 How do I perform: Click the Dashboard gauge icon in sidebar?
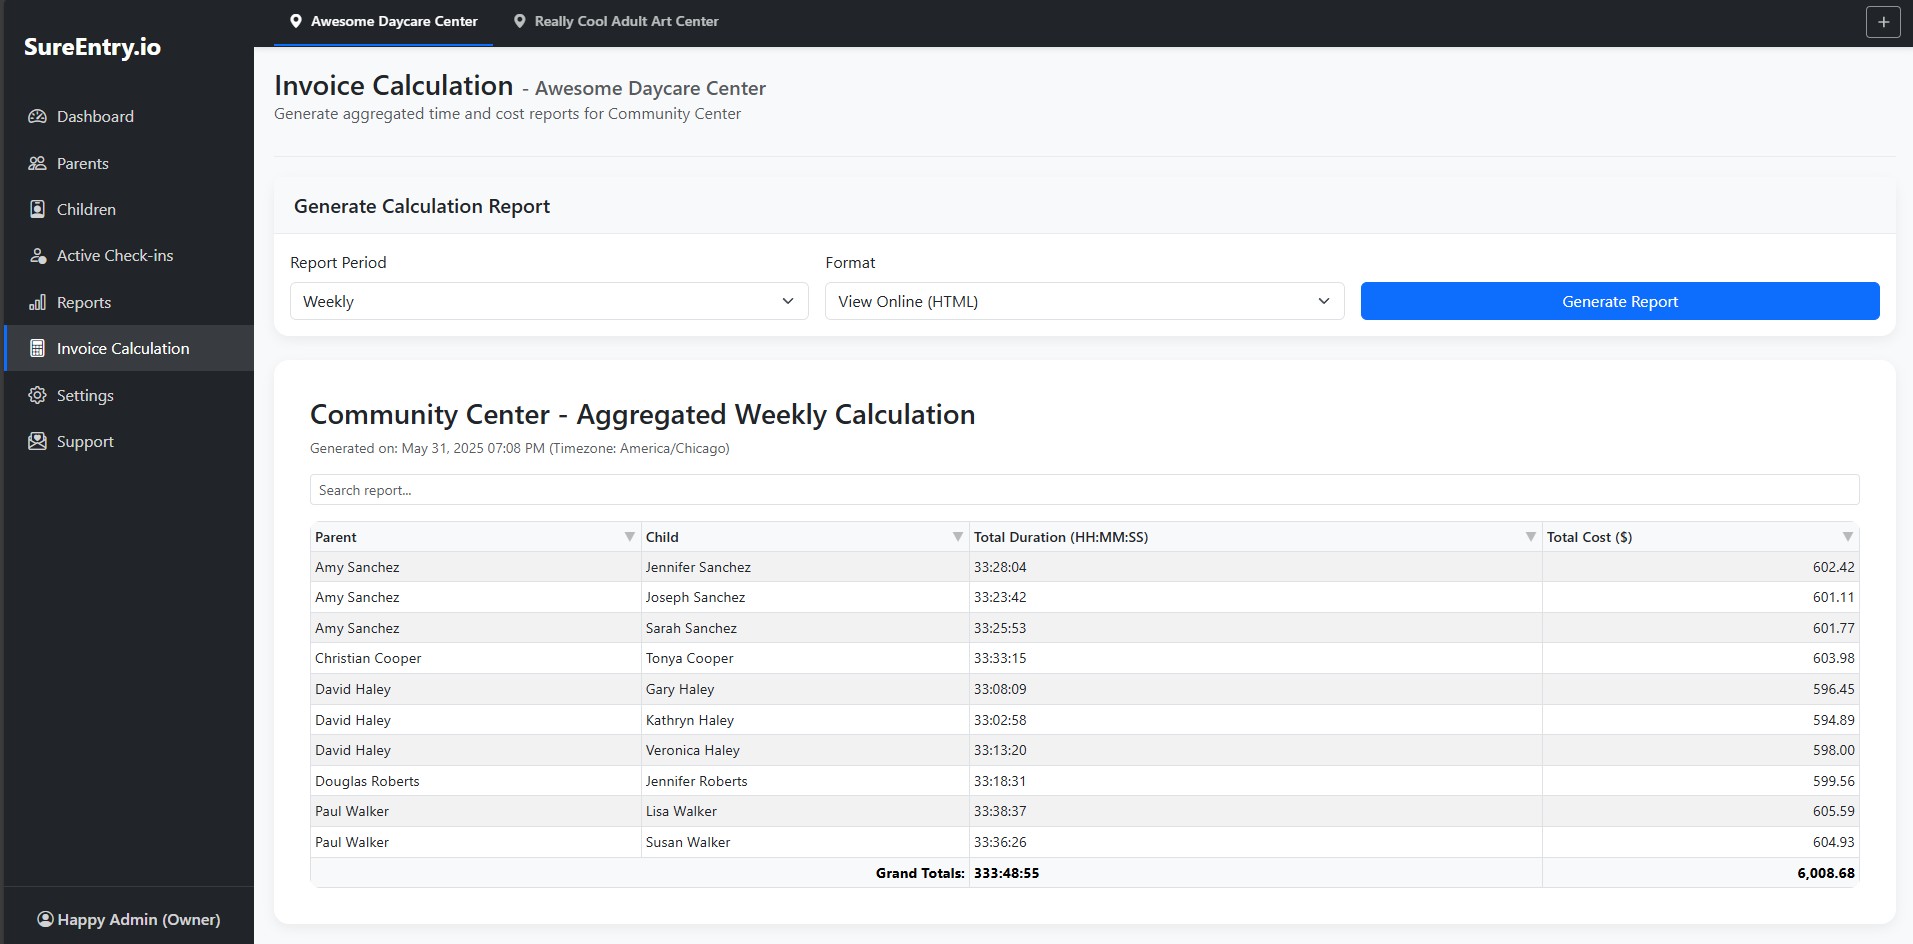(x=37, y=116)
